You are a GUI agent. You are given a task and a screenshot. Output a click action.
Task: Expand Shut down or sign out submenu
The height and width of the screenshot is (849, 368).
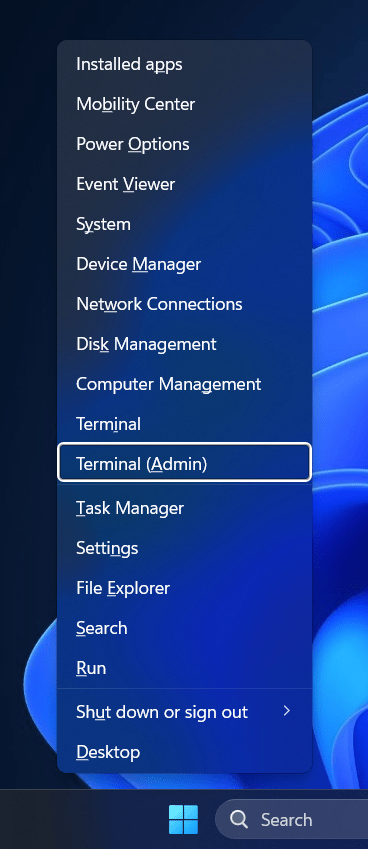coord(184,711)
